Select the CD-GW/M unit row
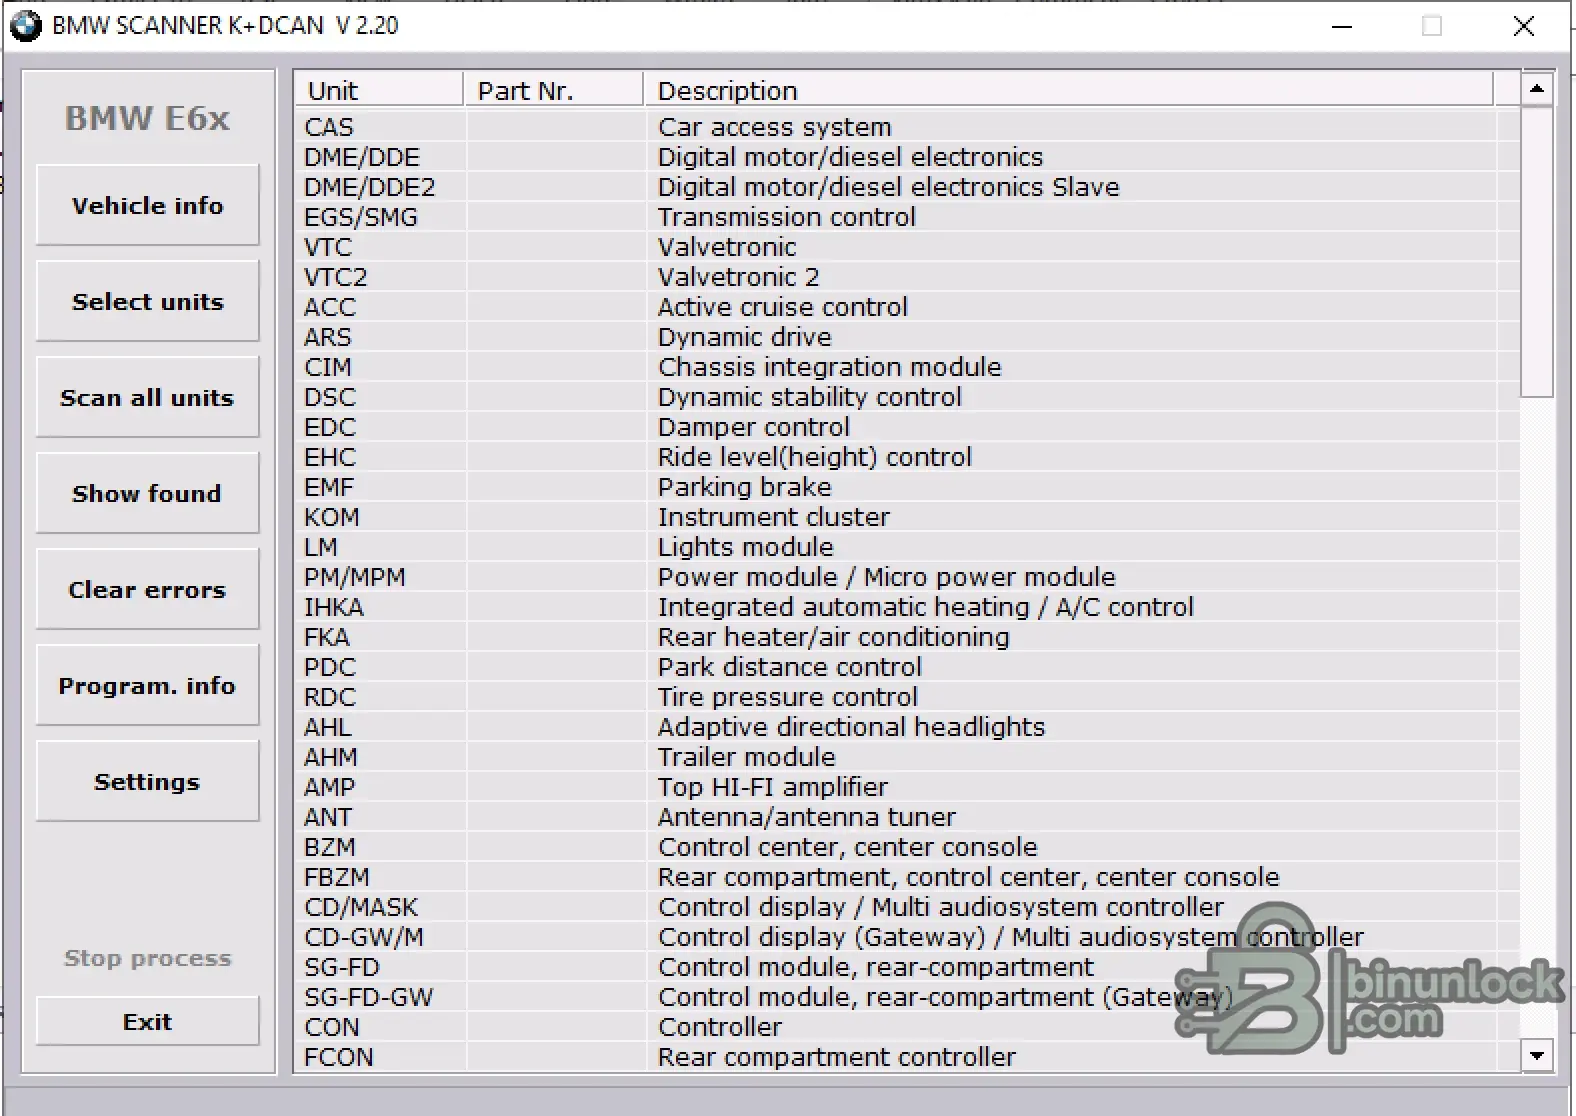Viewport: 1576px width, 1116px height. tap(907, 937)
